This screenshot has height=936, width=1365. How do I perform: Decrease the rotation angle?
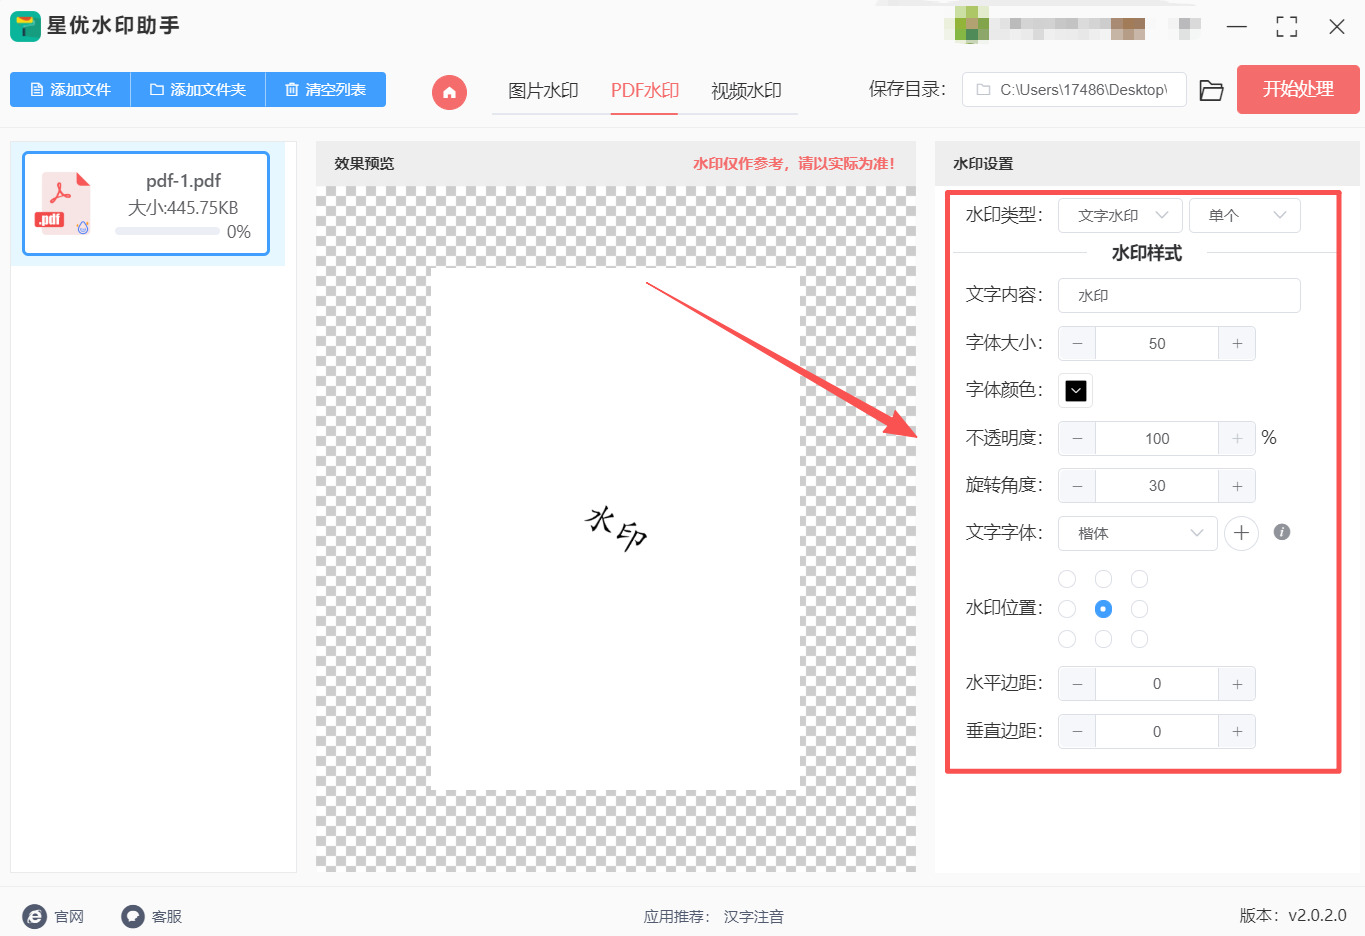coord(1077,485)
